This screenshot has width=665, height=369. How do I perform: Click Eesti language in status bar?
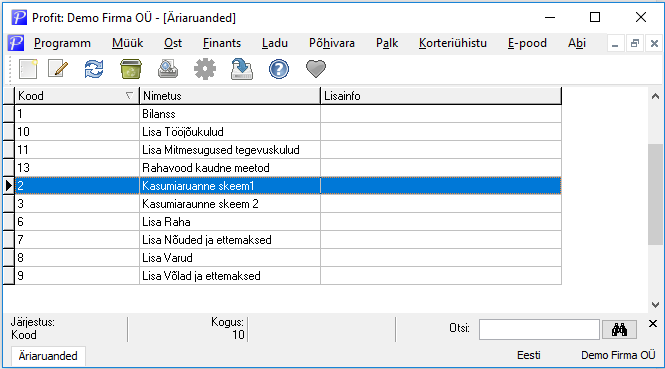click(x=528, y=355)
